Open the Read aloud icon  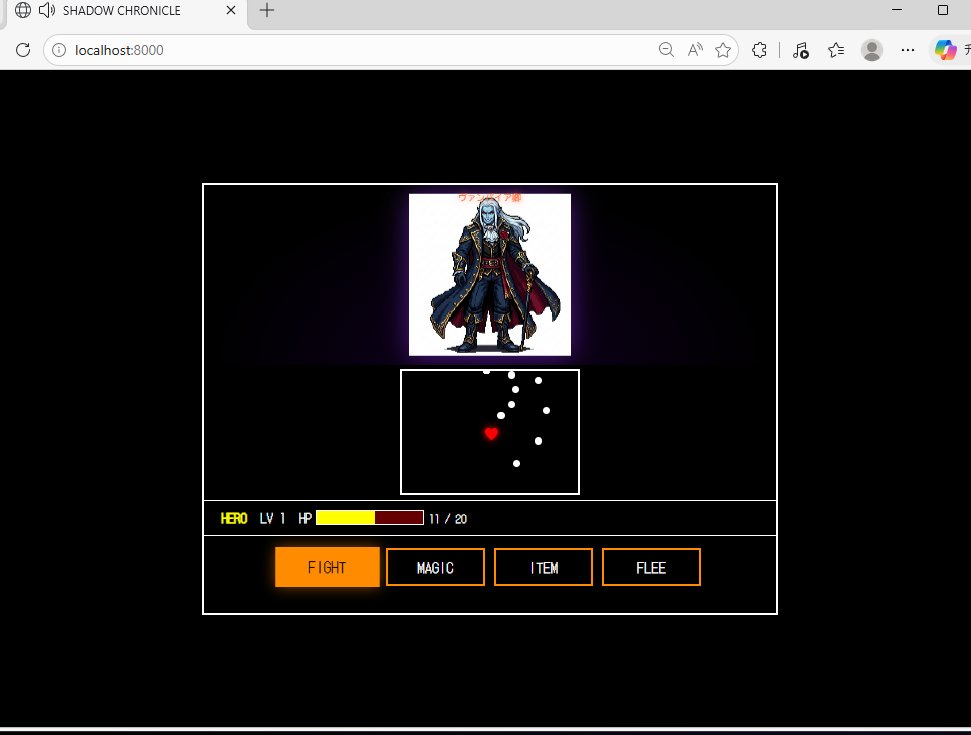(x=695, y=50)
